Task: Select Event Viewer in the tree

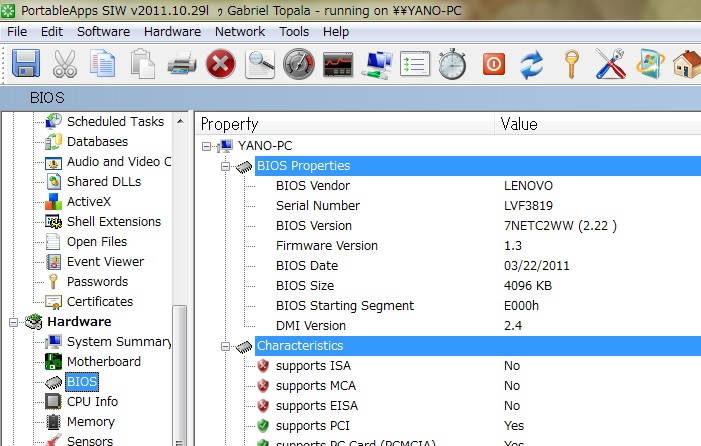Action: tap(105, 261)
